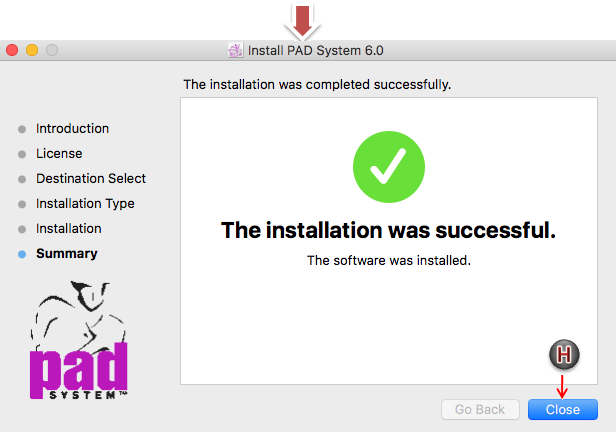Click the blue bullet beside Summary
The height and width of the screenshot is (432, 616).
point(22,254)
